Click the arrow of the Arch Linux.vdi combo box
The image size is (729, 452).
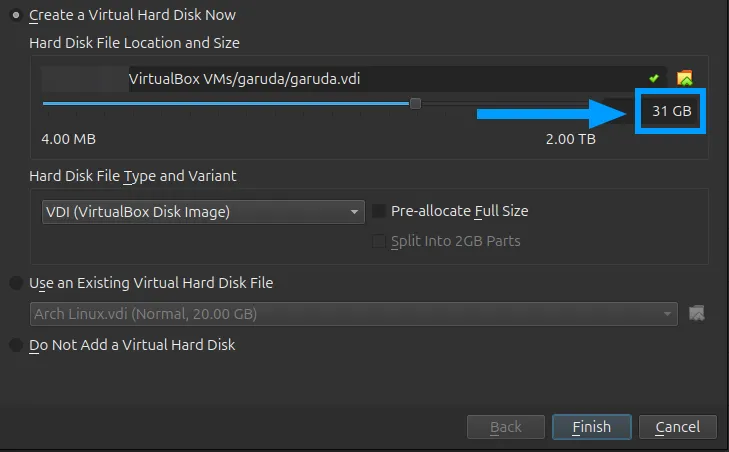(667, 314)
